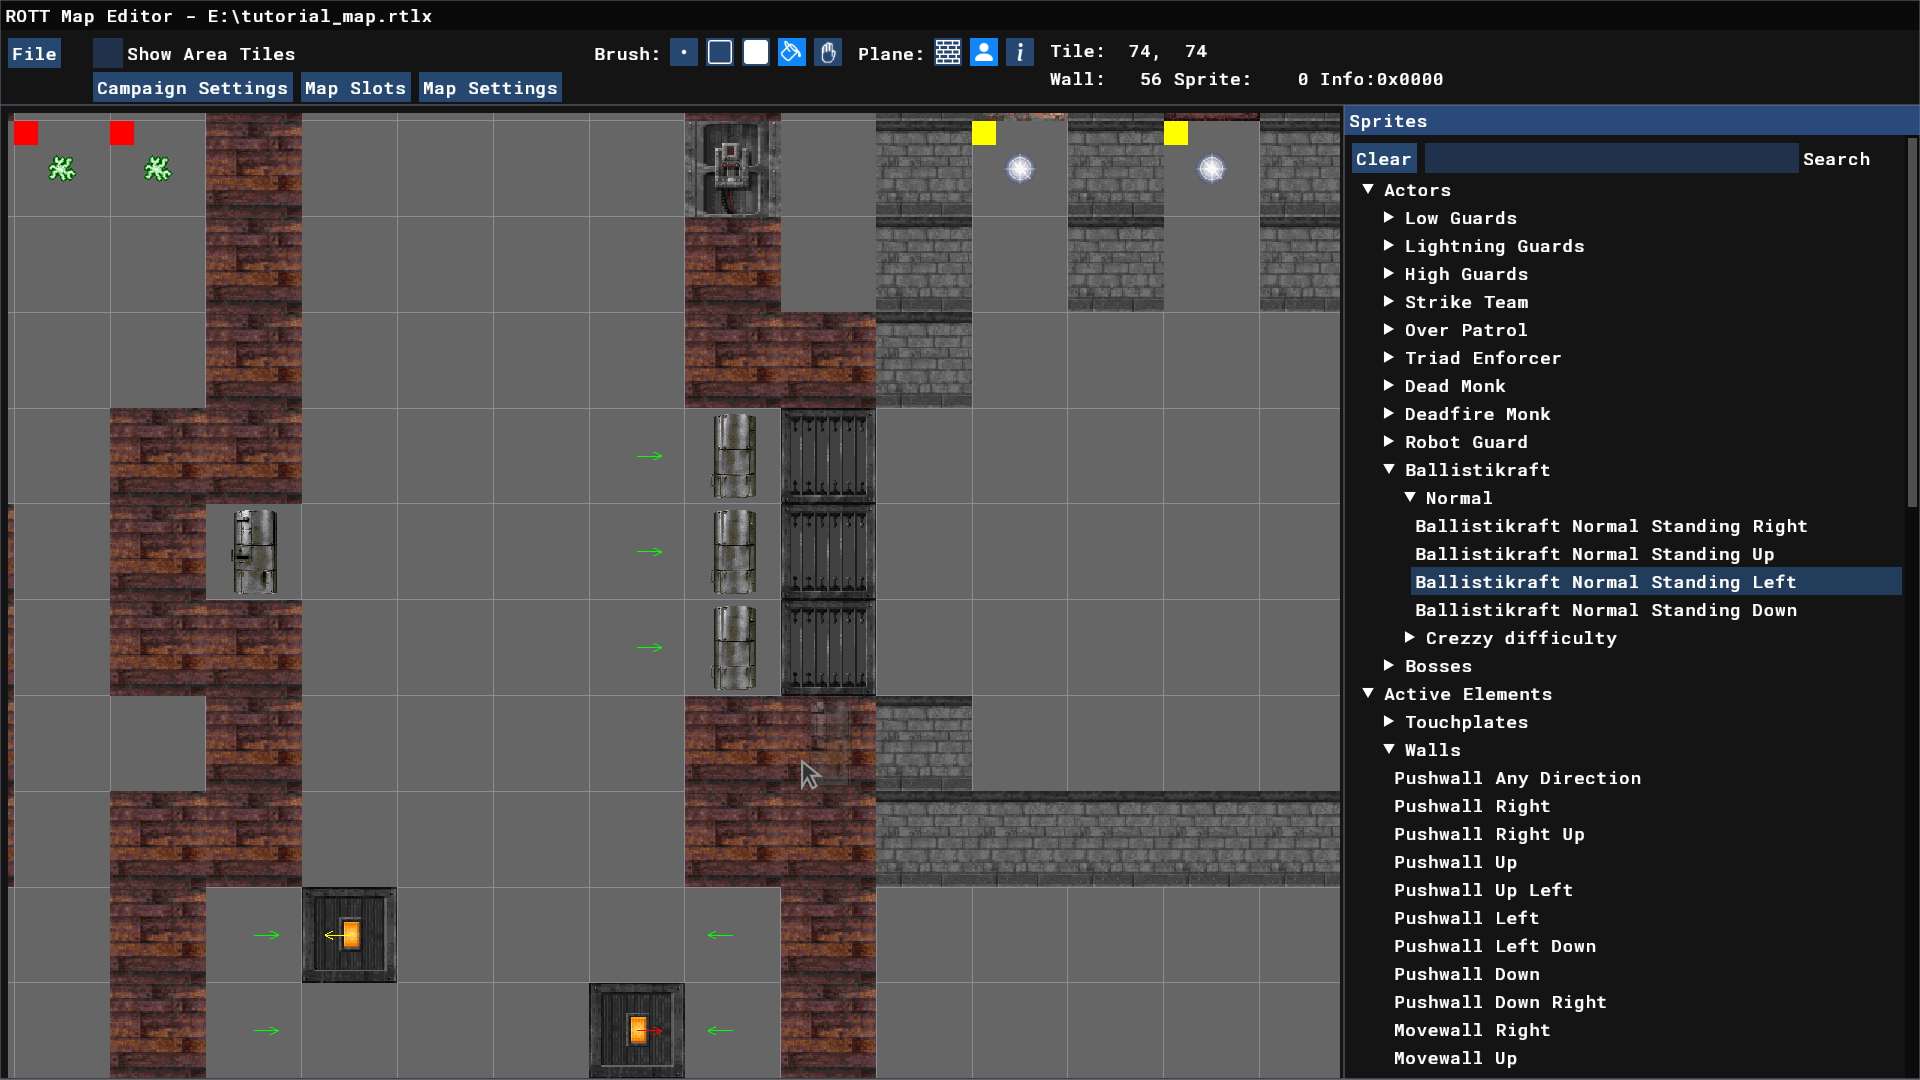Image resolution: width=1920 pixels, height=1080 pixels.
Task: Select the filled rectangle brush
Action: pos(756,53)
